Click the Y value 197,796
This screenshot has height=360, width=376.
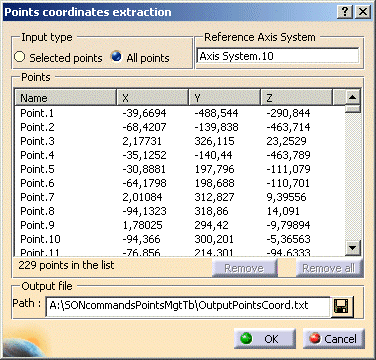click(x=215, y=169)
